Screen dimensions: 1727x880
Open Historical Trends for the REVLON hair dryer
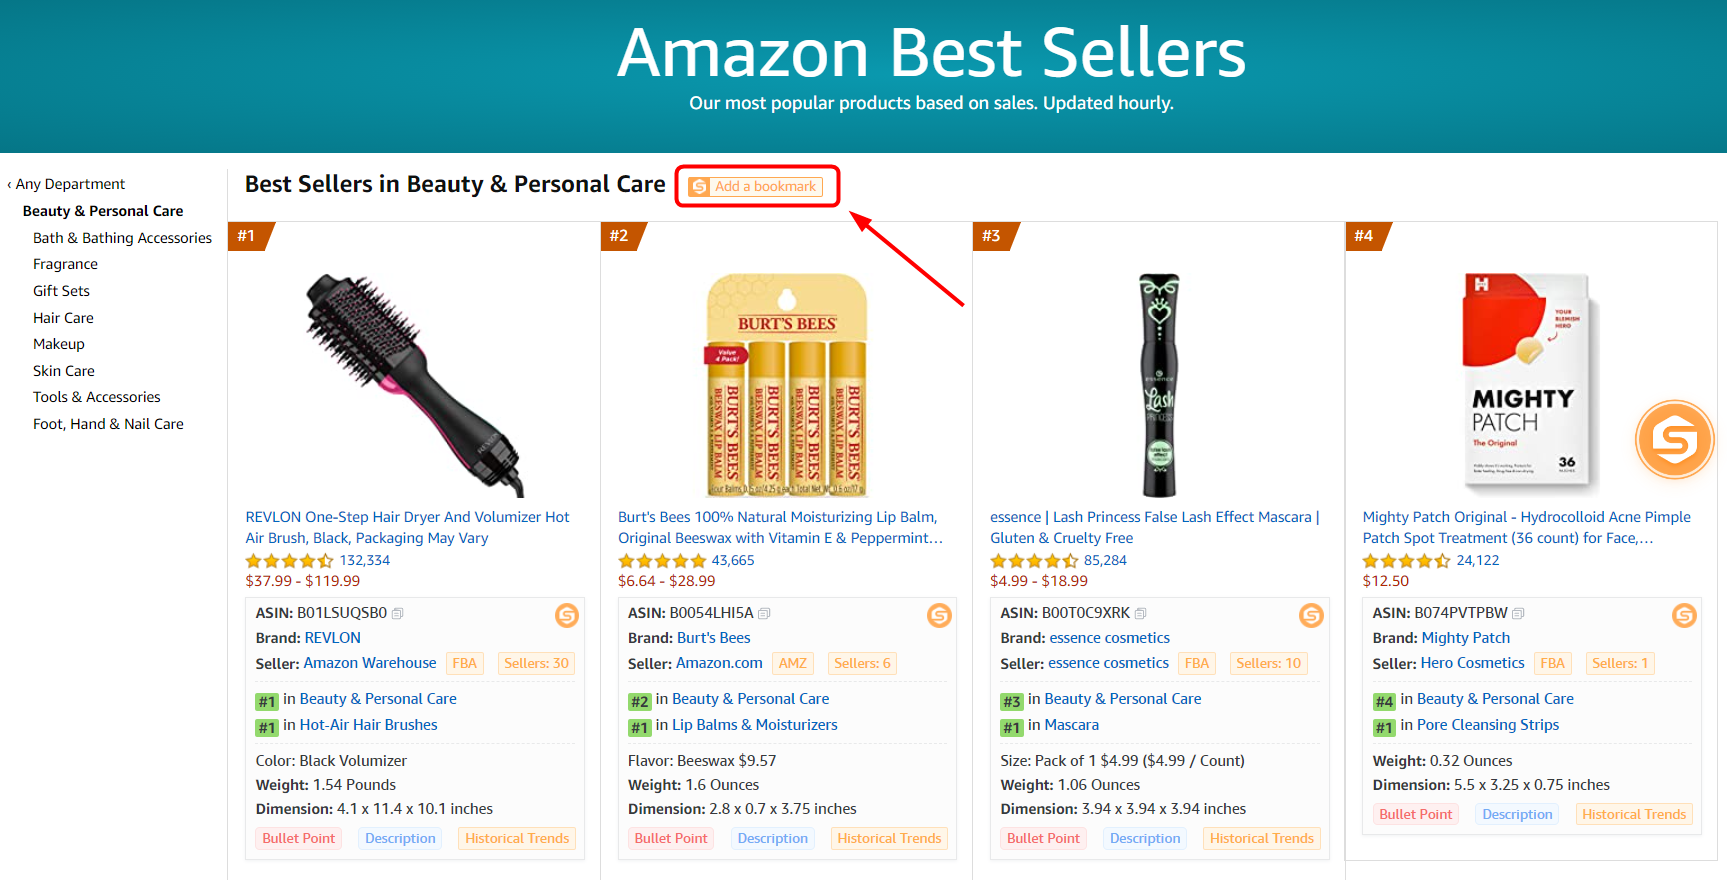coord(516,839)
